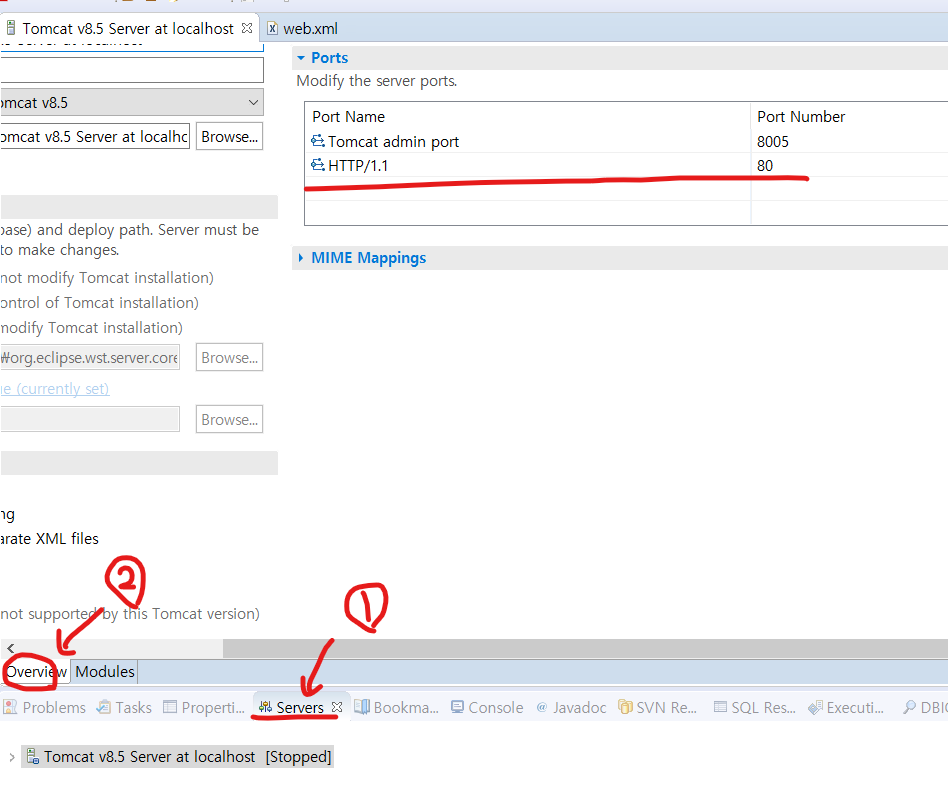The height and width of the screenshot is (785, 948).
Task: Click the port number 80 cell
Action: click(765, 166)
